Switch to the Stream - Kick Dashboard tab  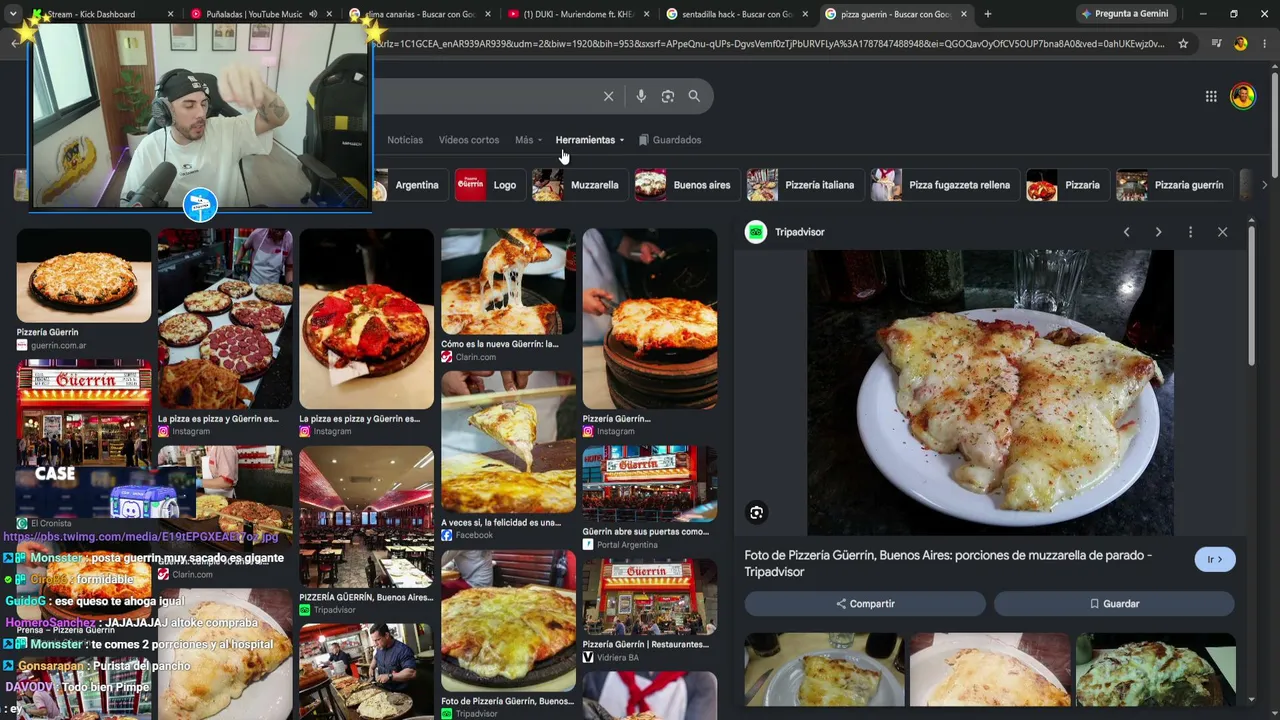coord(100,14)
